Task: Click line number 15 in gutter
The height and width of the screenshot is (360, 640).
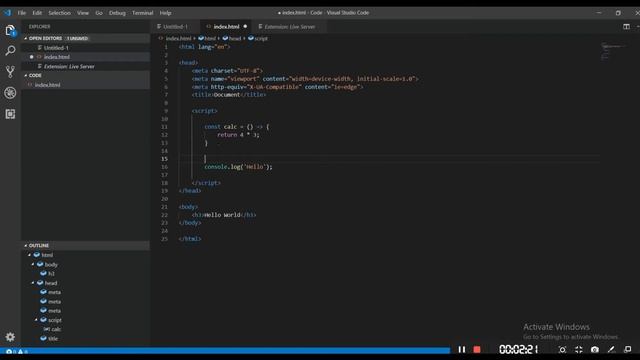Action: tap(164, 159)
